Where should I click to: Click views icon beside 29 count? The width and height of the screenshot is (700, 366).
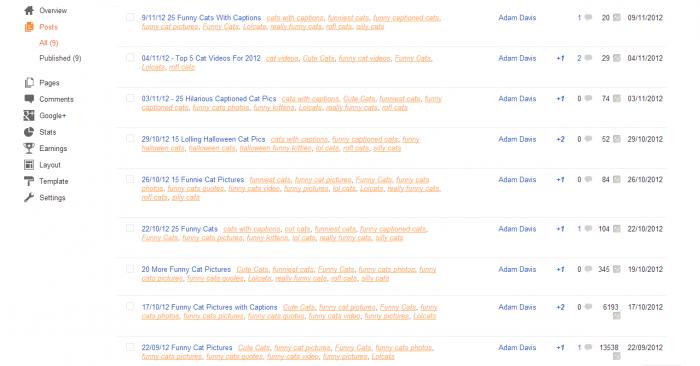(x=617, y=58)
